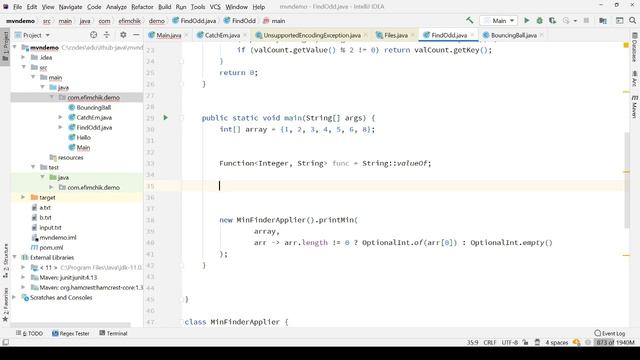Expand Scratches and Consoles
This screenshot has width=640, height=360.
pos(14,297)
